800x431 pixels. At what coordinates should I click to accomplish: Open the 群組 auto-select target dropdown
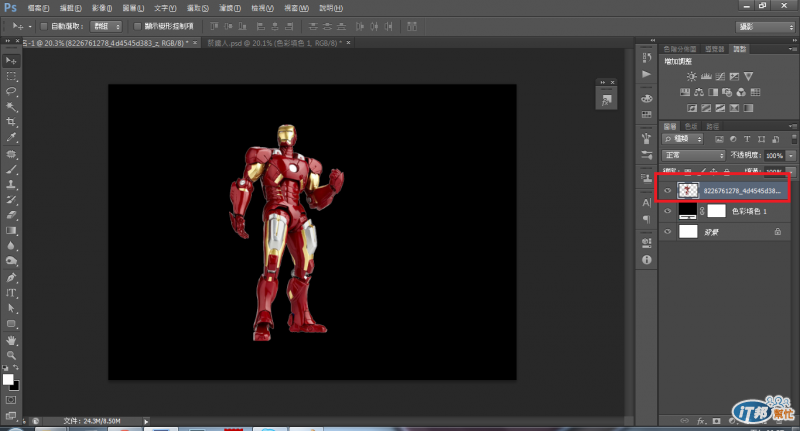(x=105, y=26)
